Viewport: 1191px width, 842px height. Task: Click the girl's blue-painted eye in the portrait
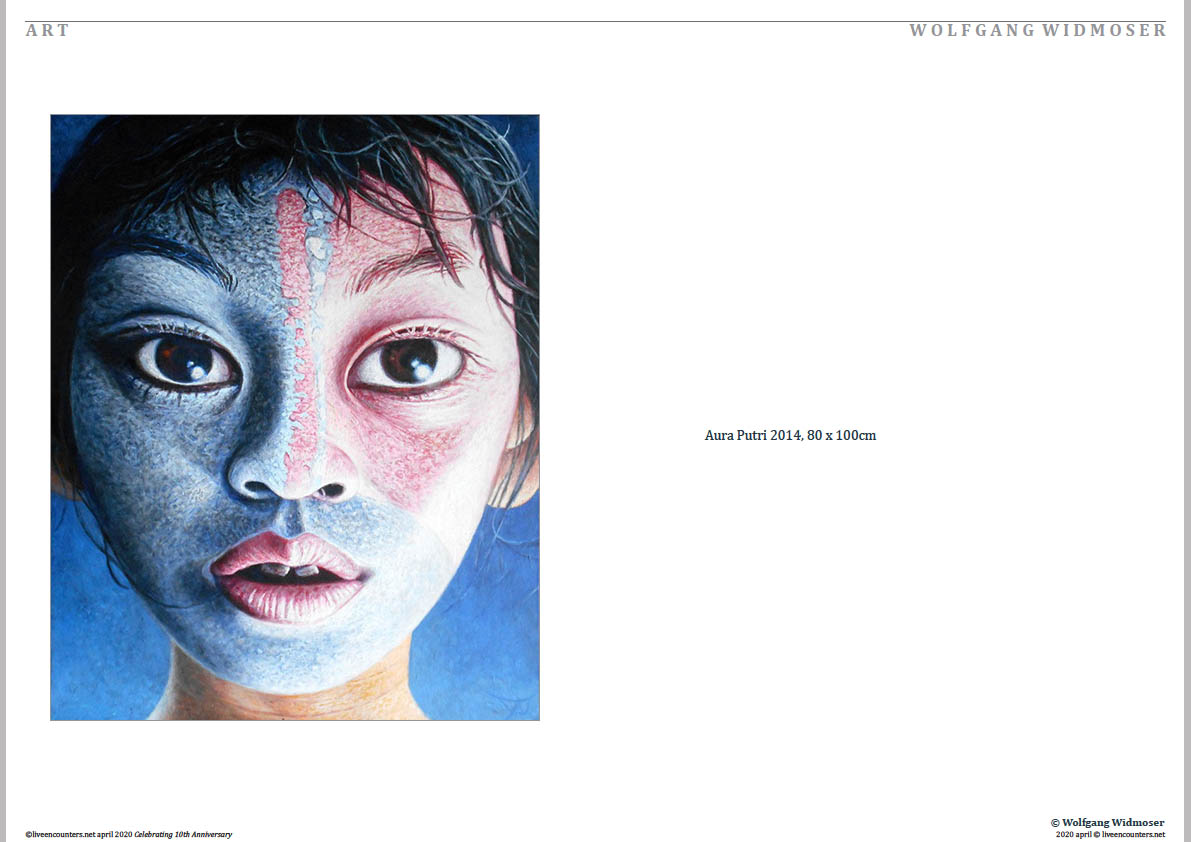(186, 361)
